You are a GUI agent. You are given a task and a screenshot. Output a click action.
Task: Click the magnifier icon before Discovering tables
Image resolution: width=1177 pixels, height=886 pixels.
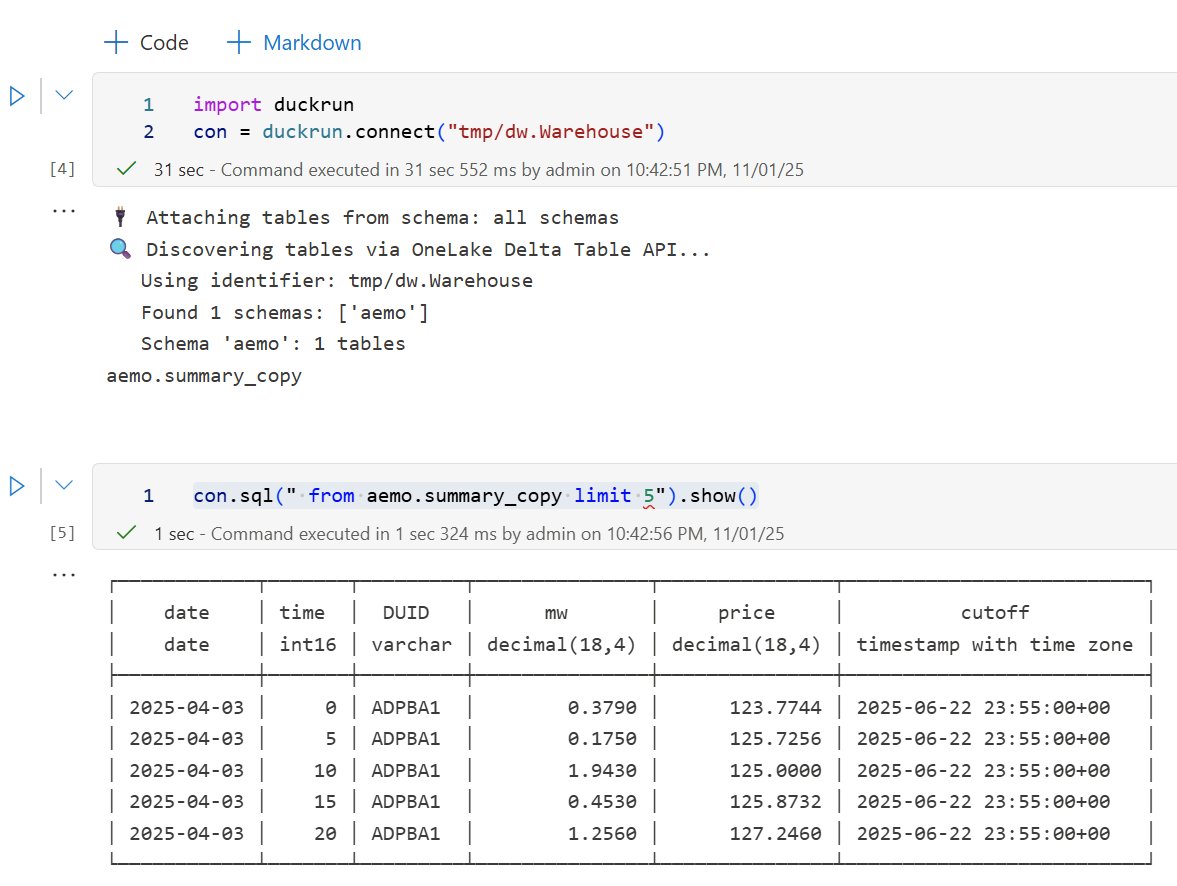[x=120, y=249]
